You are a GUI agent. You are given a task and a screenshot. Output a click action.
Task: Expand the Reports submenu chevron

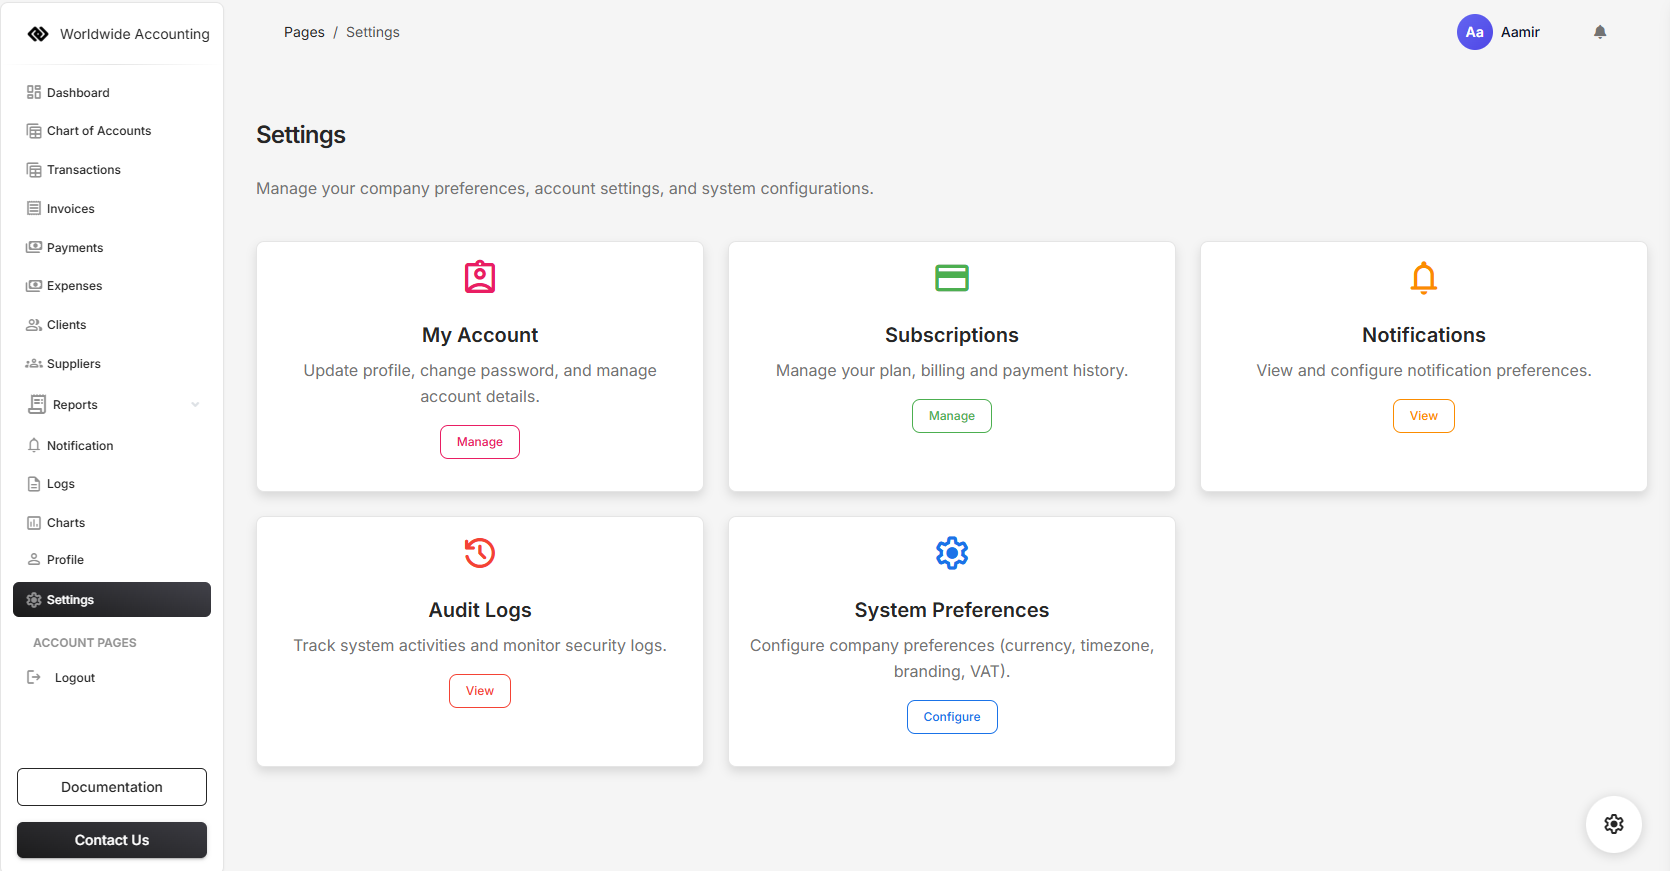[195, 405]
